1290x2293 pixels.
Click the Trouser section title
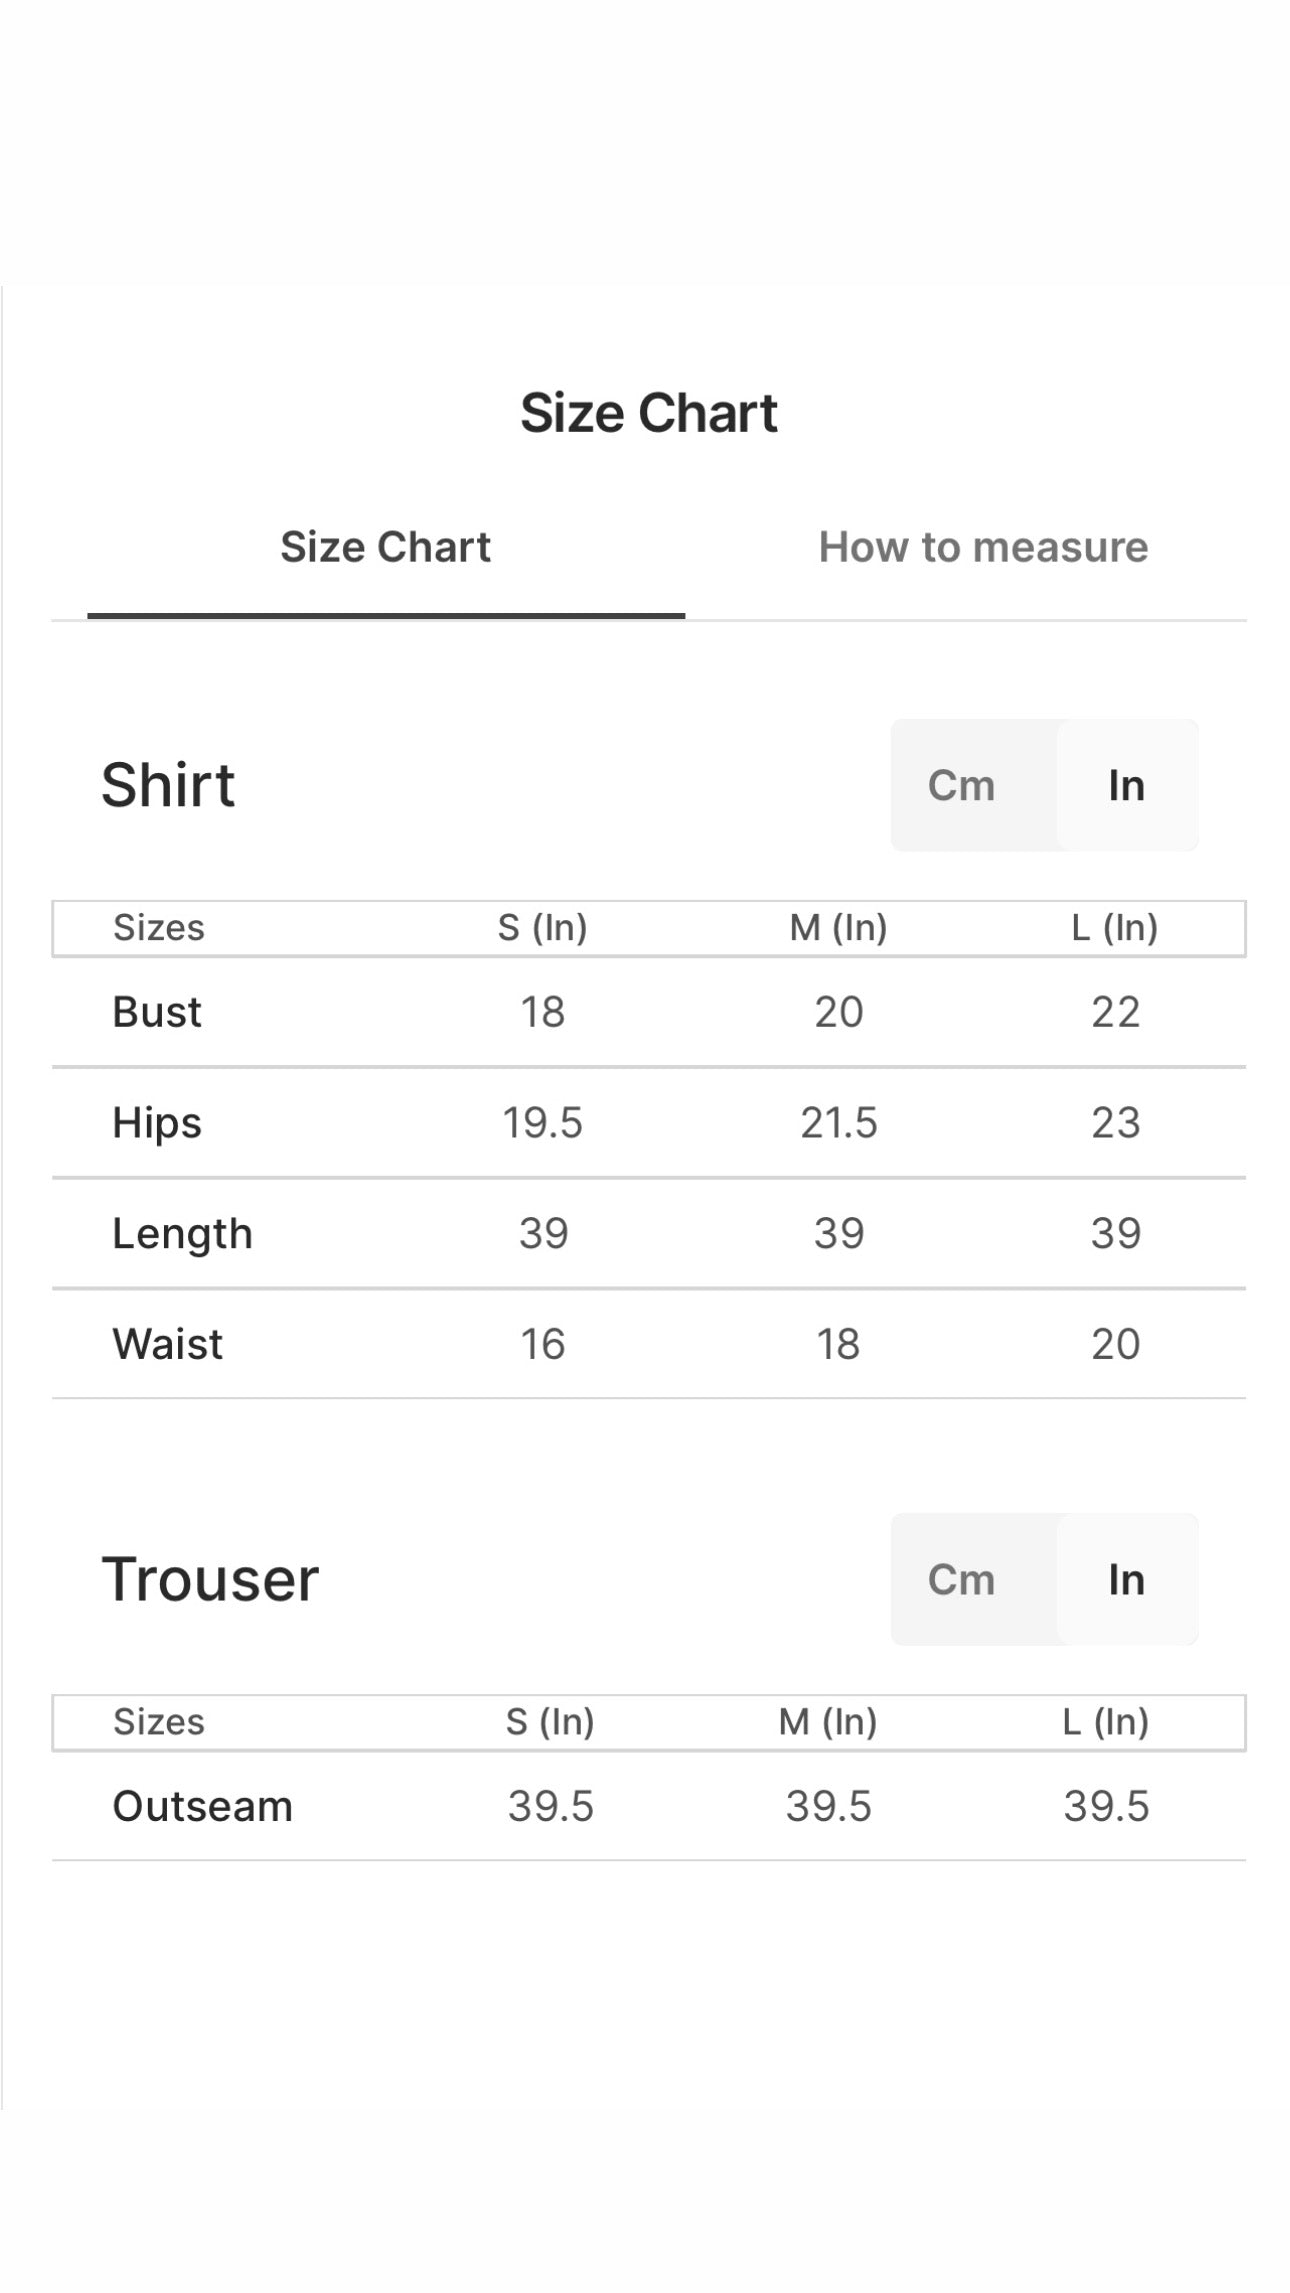(210, 1579)
